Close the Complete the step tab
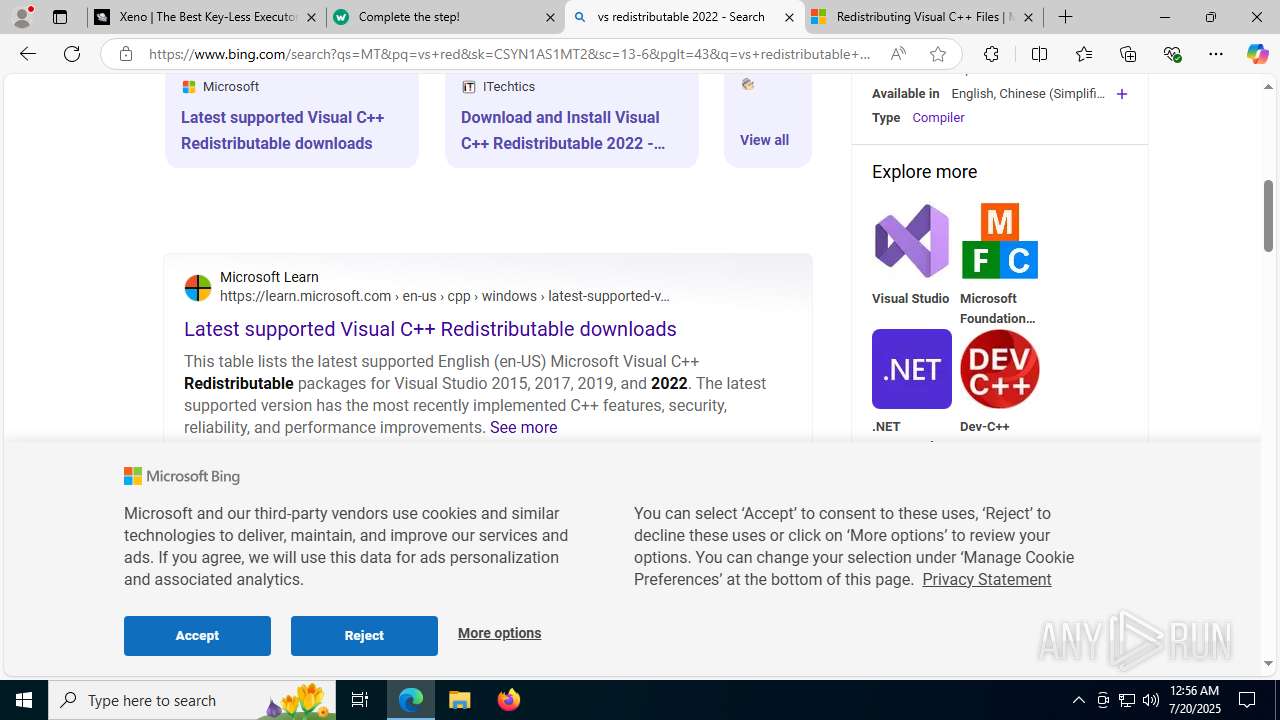This screenshot has width=1280, height=720. pos(550,17)
